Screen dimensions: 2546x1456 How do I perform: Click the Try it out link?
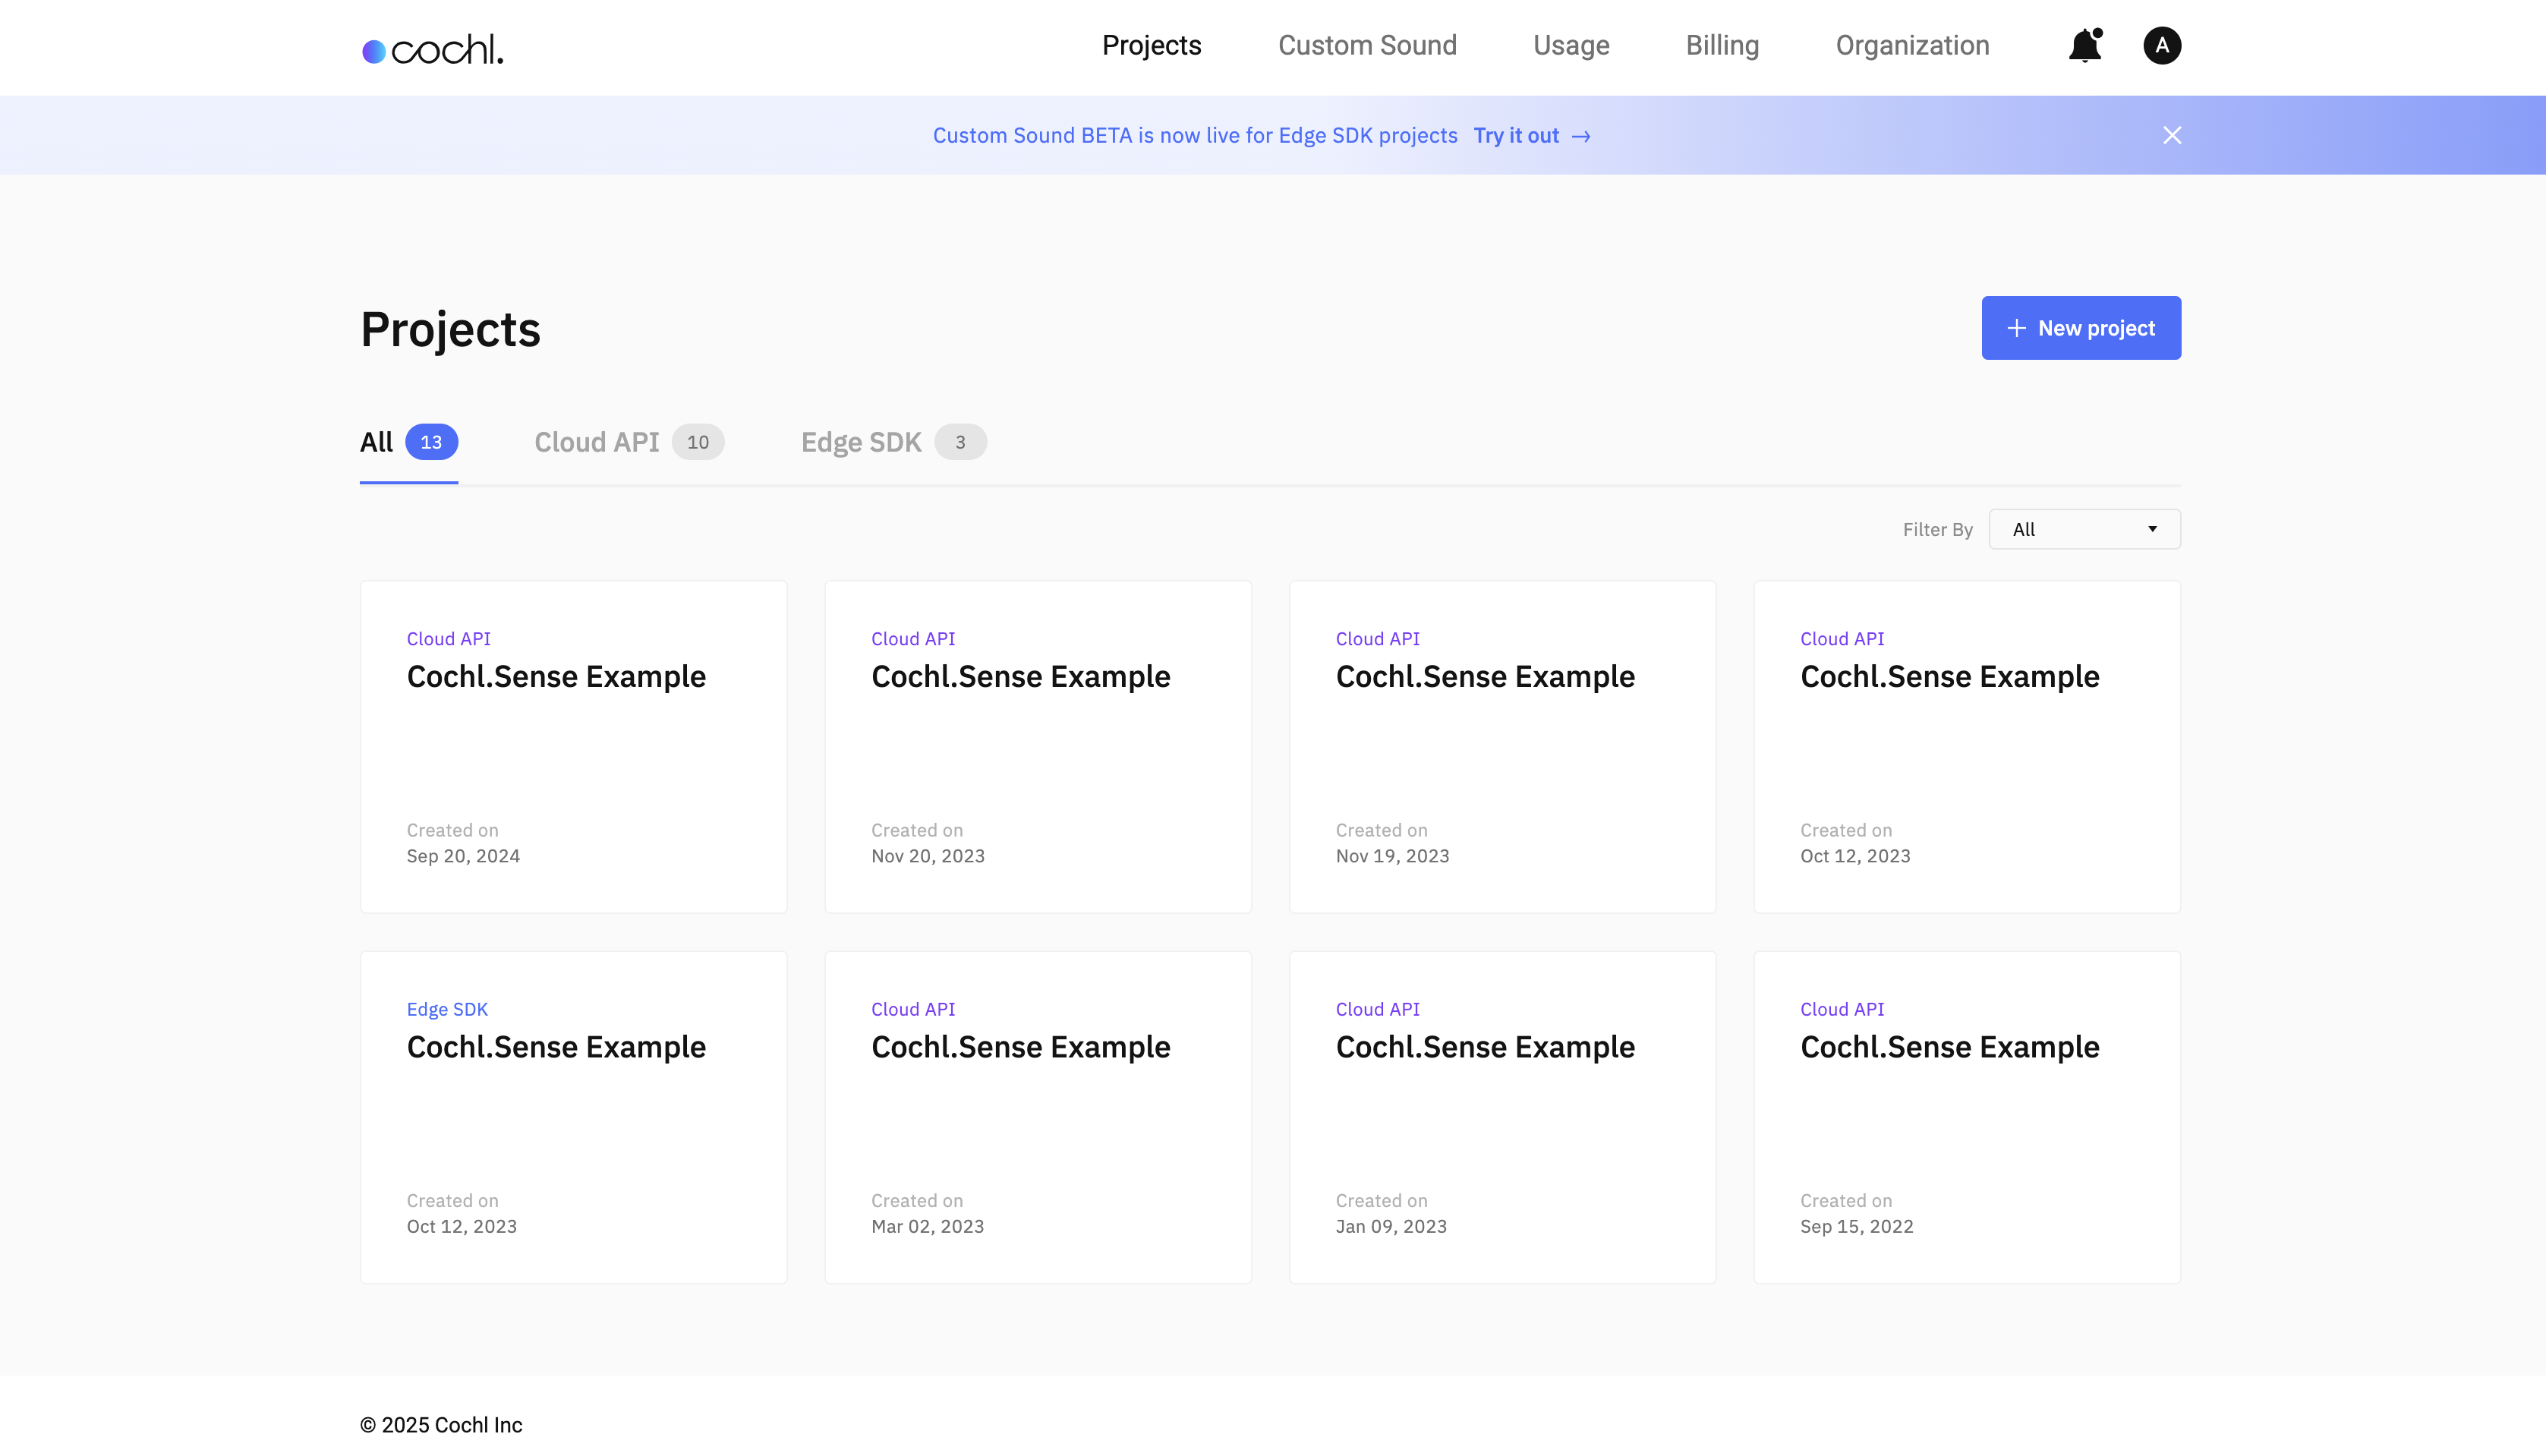(1532, 135)
